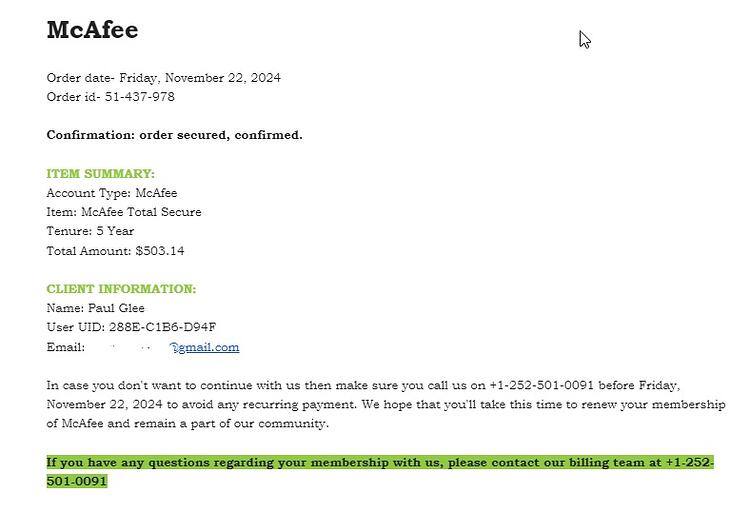Viewport: 750px width, 513px height.
Task: Click the +1-252-501-0091 number in the paragraph
Action: pos(541,385)
